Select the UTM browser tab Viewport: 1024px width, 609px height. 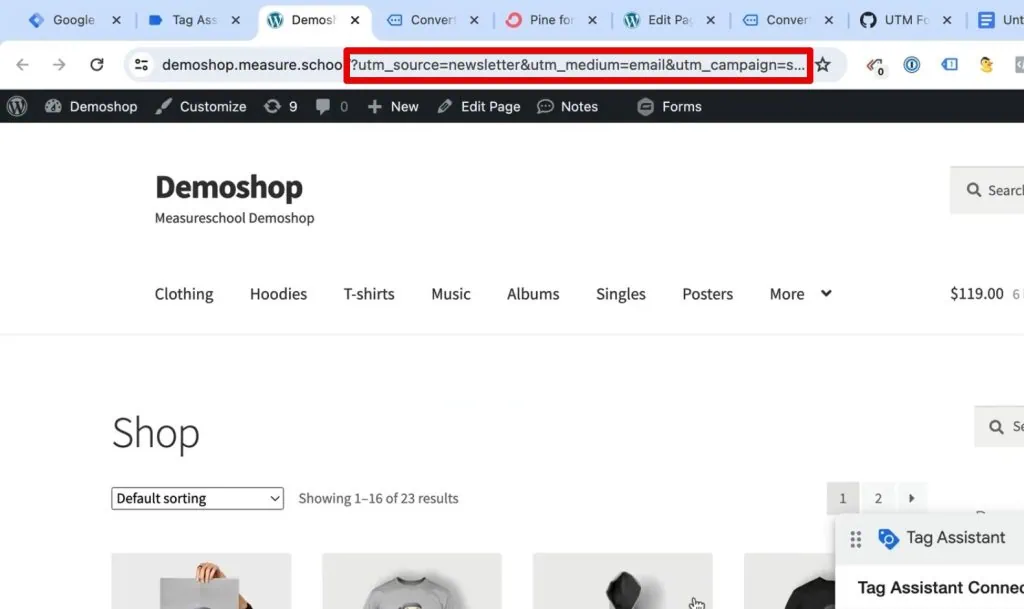[905, 18]
